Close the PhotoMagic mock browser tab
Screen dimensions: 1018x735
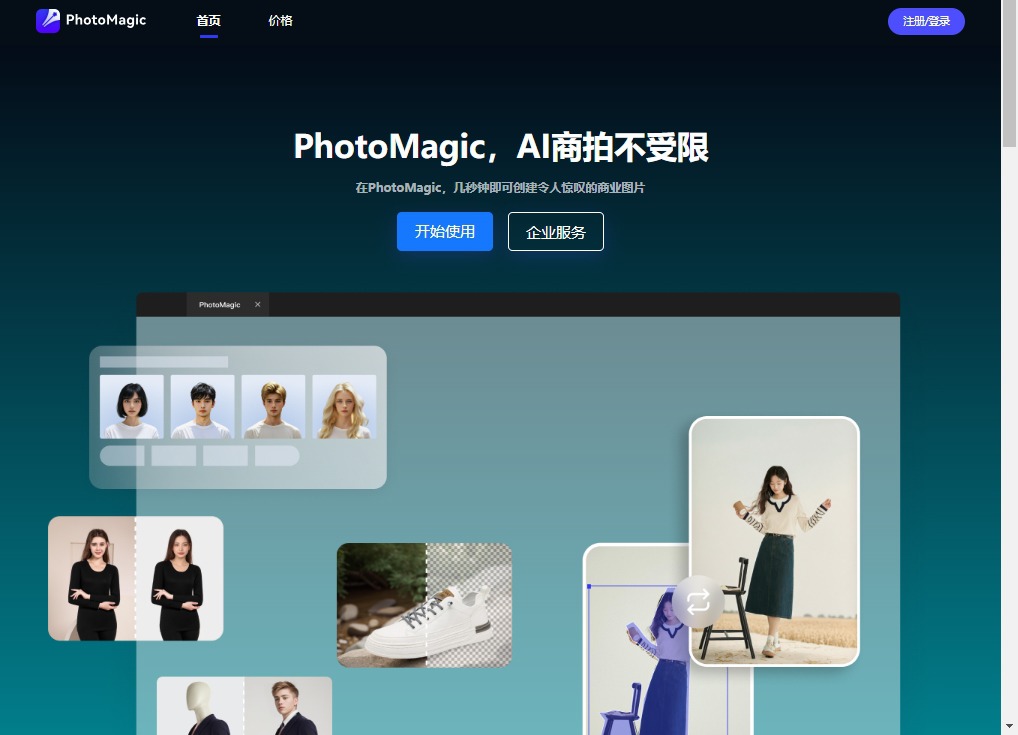[258, 305]
